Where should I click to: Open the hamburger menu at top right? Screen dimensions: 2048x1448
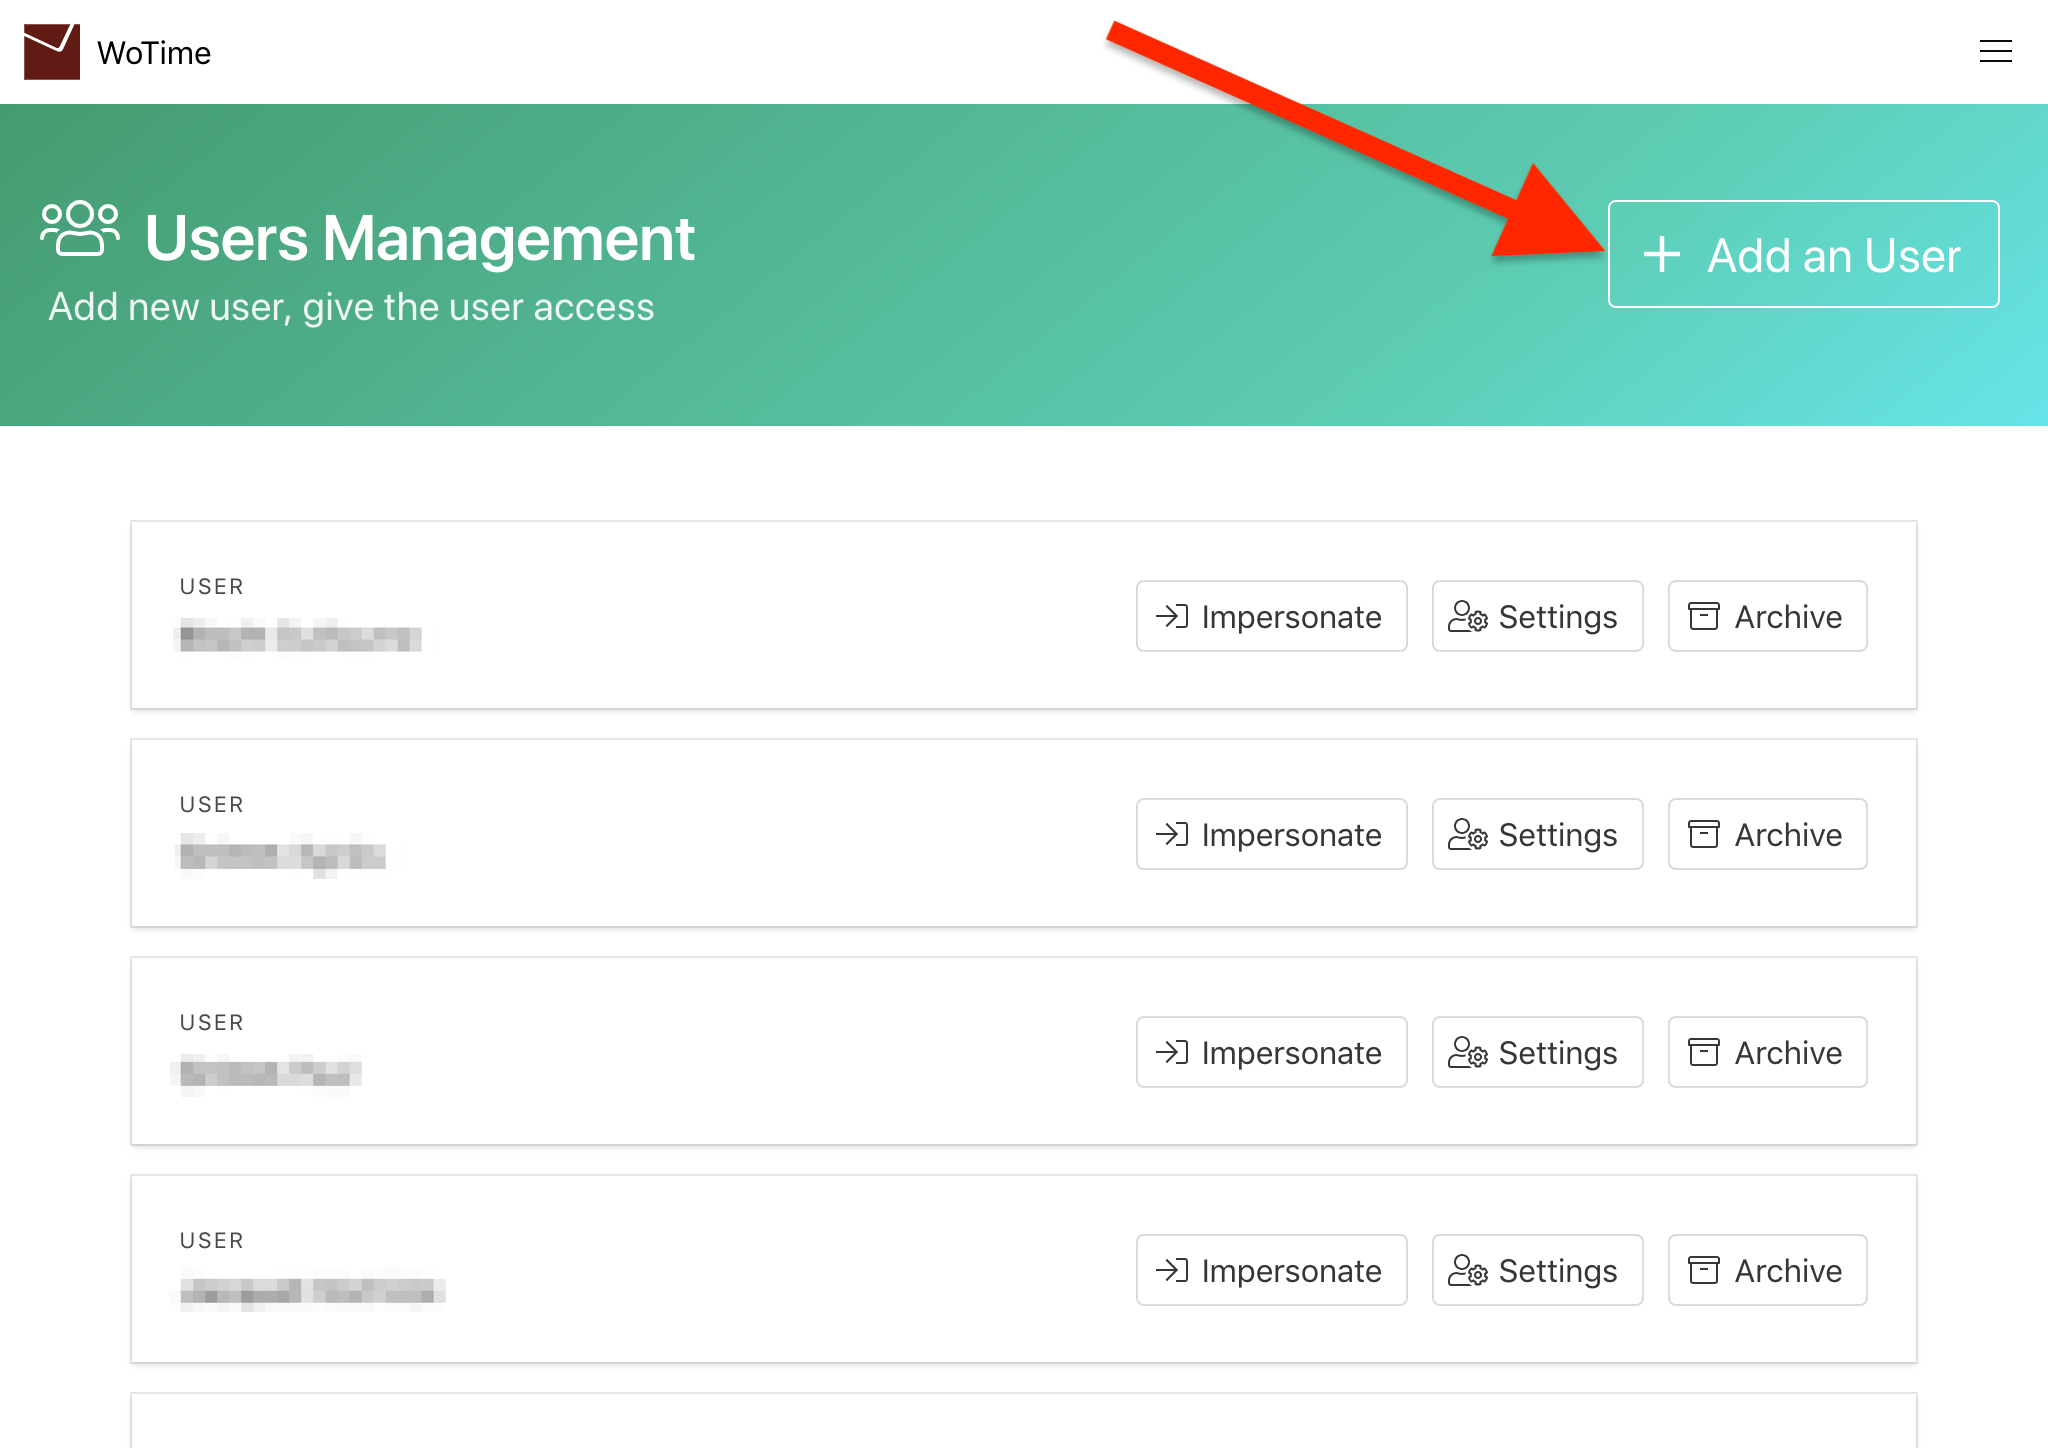pyautogui.click(x=1995, y=52)
